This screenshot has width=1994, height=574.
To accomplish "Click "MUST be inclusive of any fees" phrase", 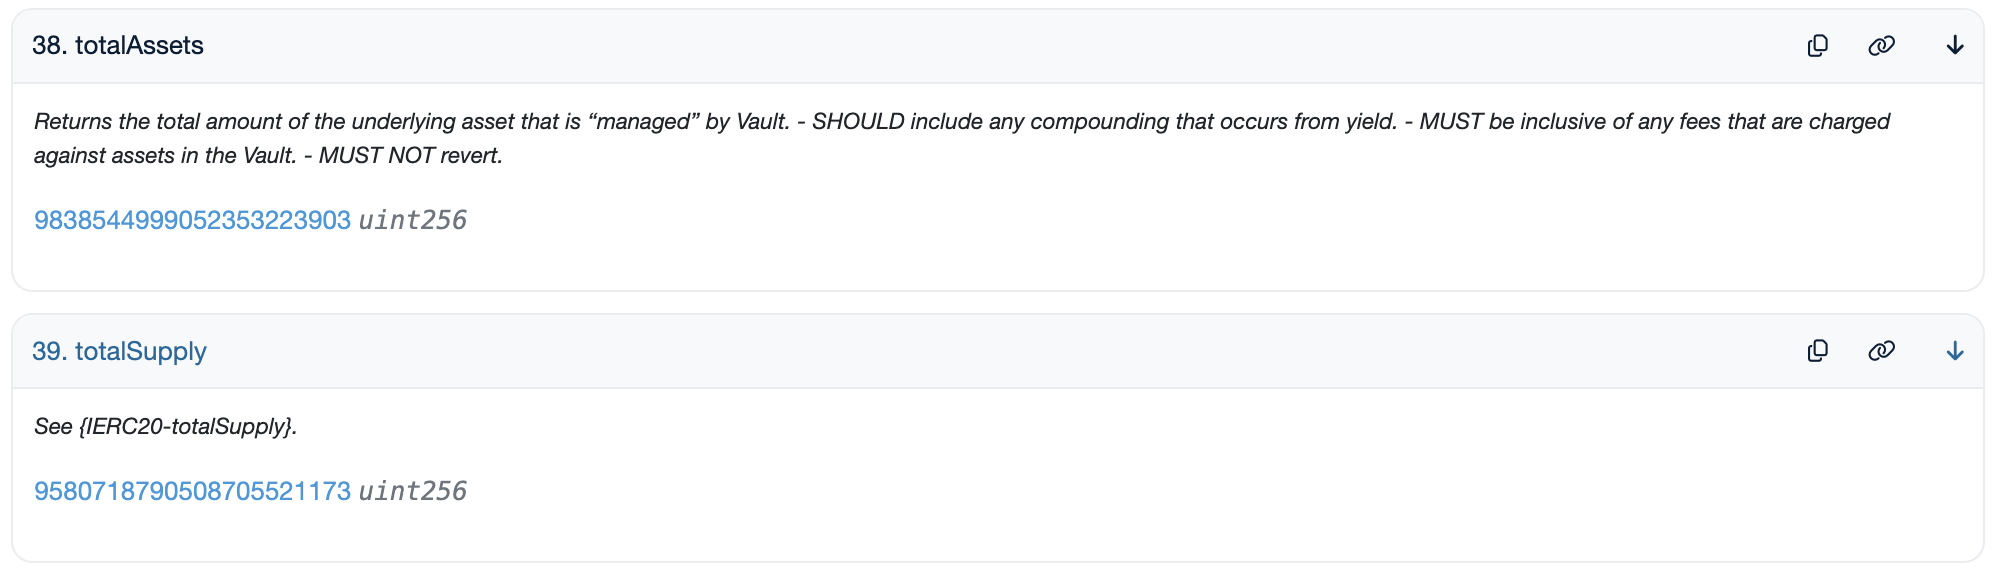I will coord(1560,122).
